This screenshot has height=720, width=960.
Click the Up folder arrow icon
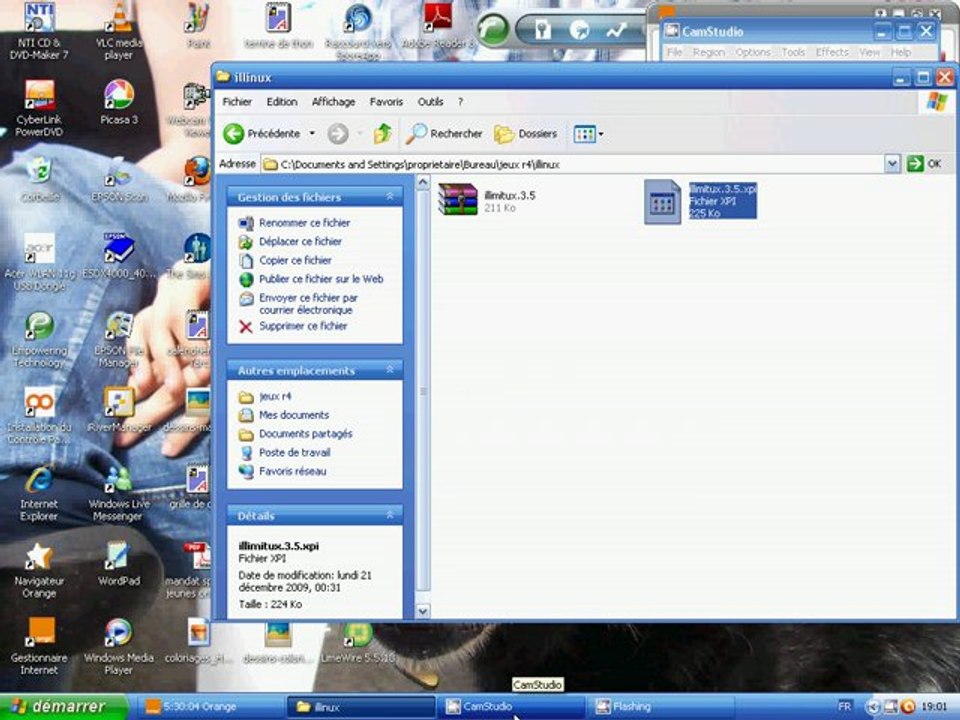click(383, 133)
